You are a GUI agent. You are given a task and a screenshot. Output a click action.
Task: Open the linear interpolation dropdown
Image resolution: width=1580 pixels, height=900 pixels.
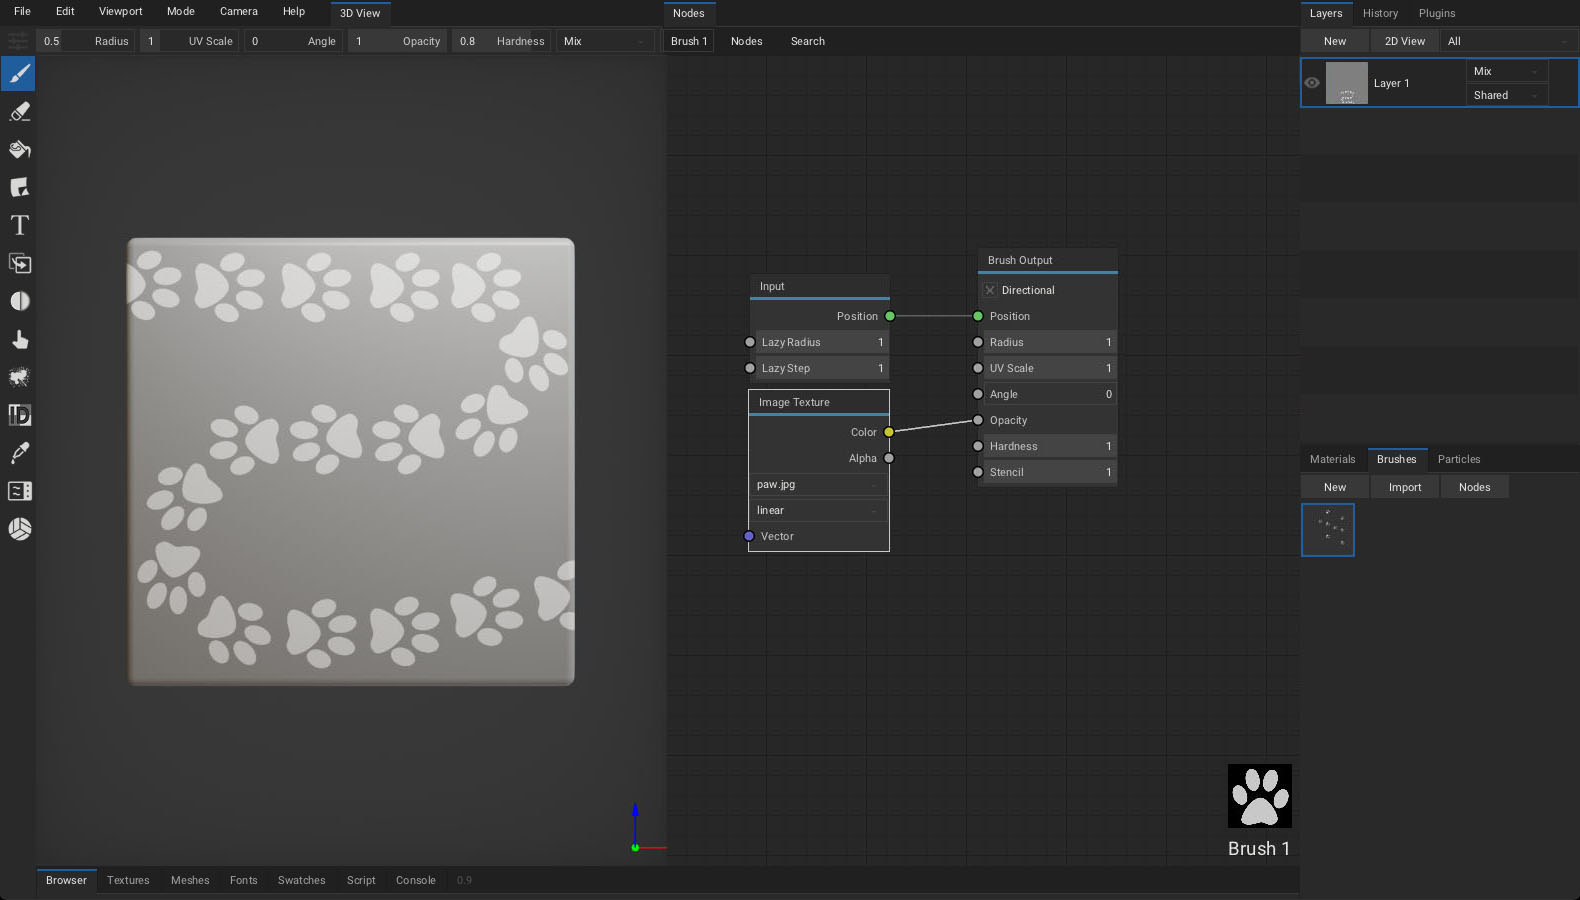817,511
